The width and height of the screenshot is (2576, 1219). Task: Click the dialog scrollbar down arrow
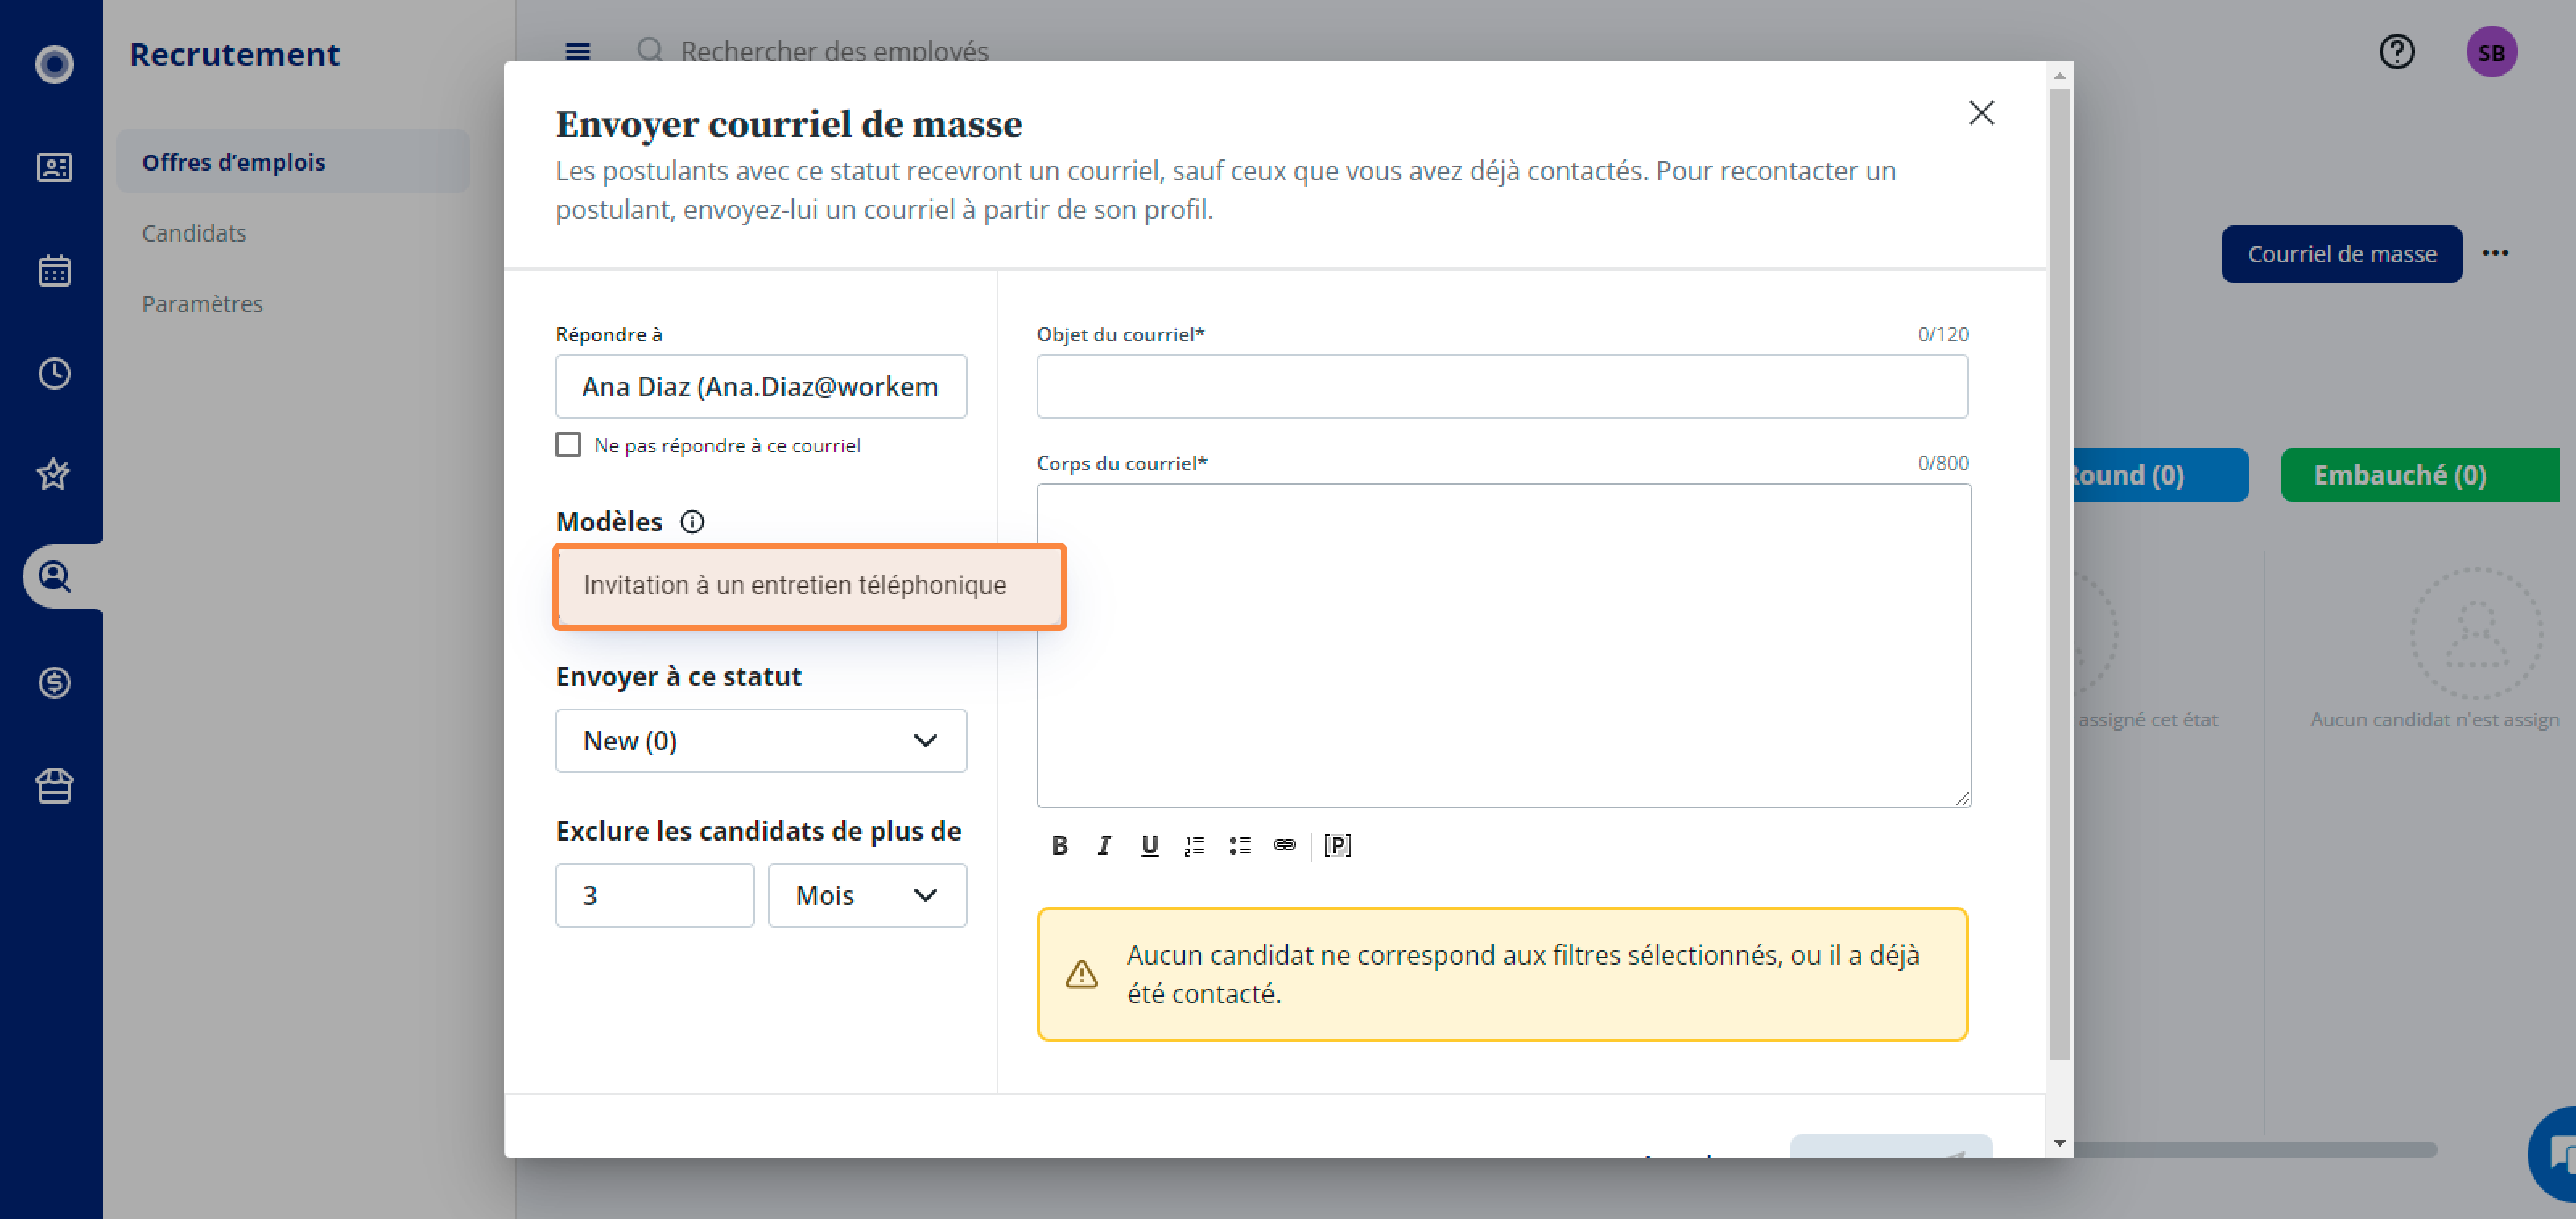pyautogui.click(x=2059, y=1144)
